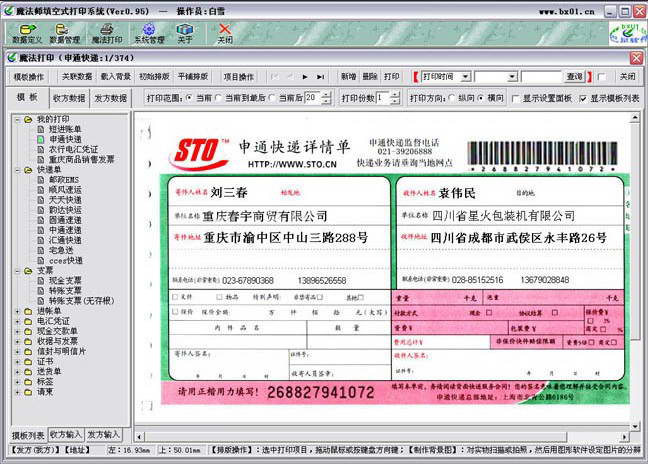The image size is (648, 464).
Task: Click the red X 关闭 toolbar icon
Action: point(225,33)
